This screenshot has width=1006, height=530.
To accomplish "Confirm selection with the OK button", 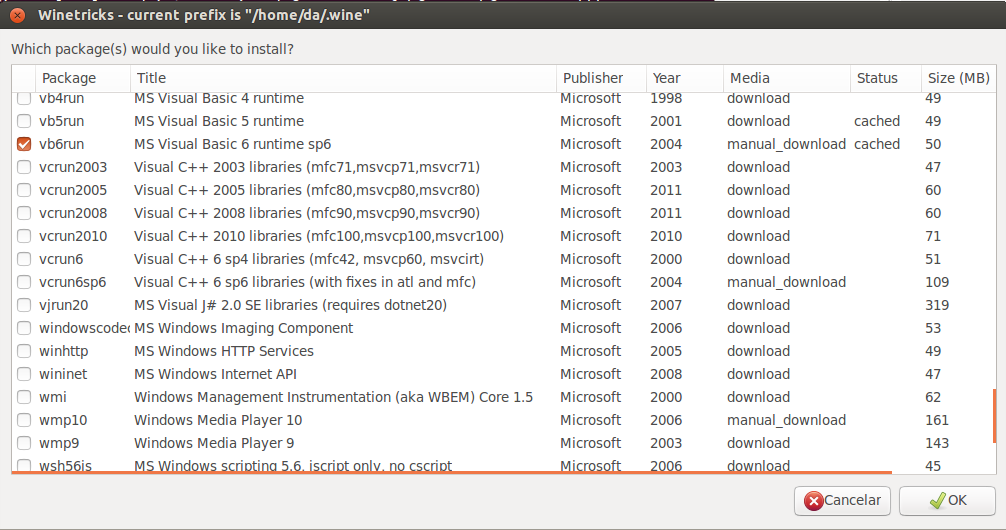I will point(947,500).
